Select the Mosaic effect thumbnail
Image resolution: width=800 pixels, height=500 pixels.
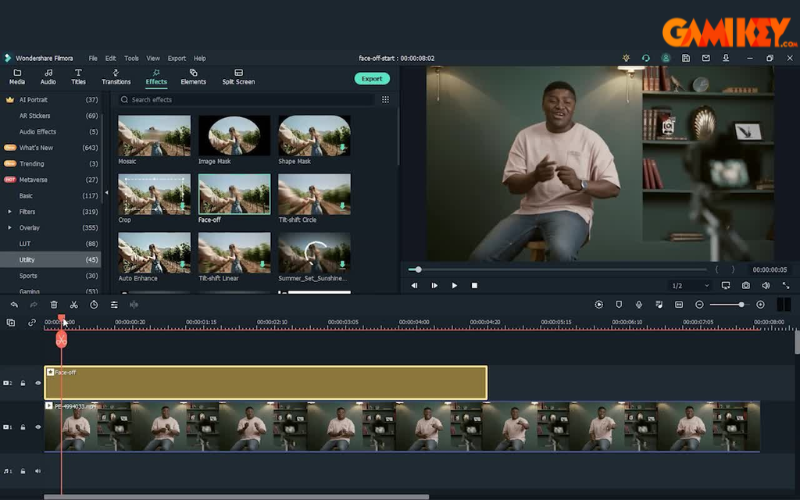154,136
